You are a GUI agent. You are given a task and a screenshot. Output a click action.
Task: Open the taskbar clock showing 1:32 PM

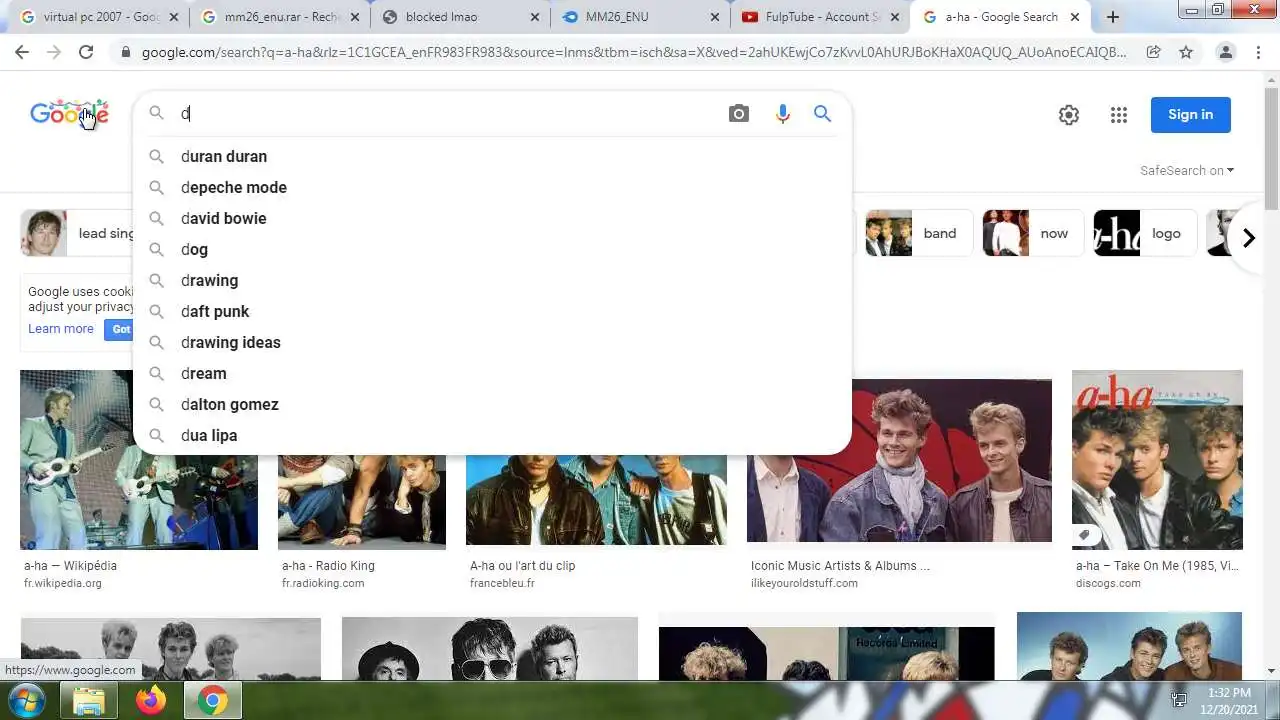tap(1229, 700)
